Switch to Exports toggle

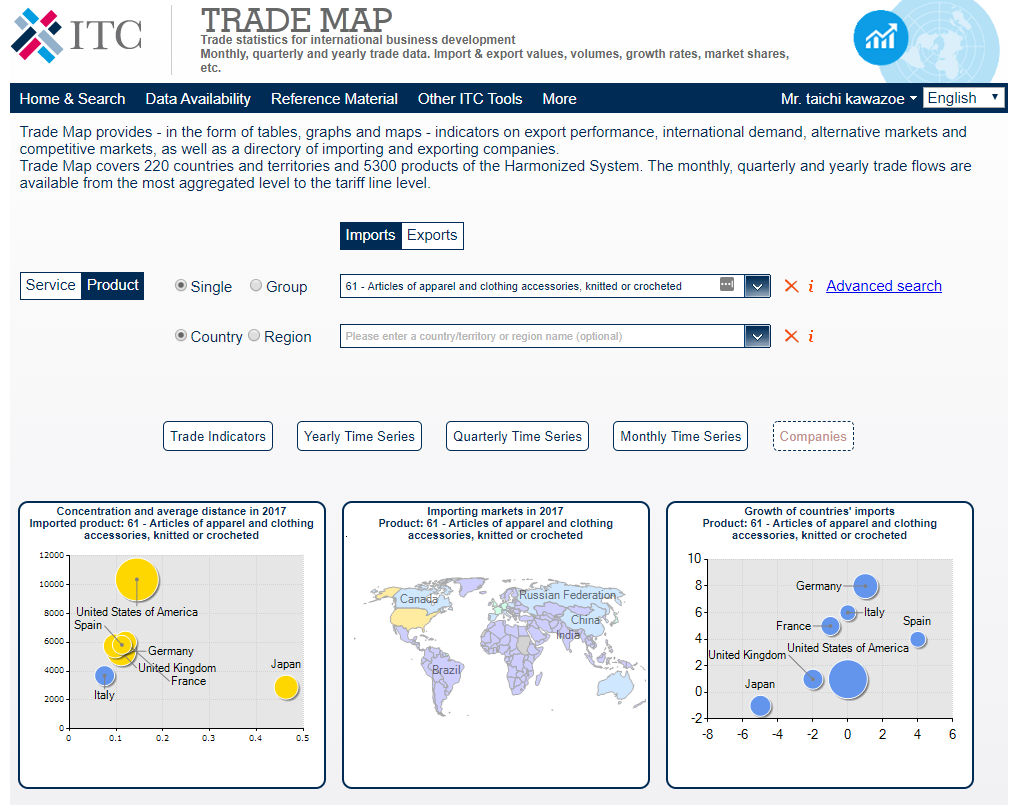tap(432, 235)
